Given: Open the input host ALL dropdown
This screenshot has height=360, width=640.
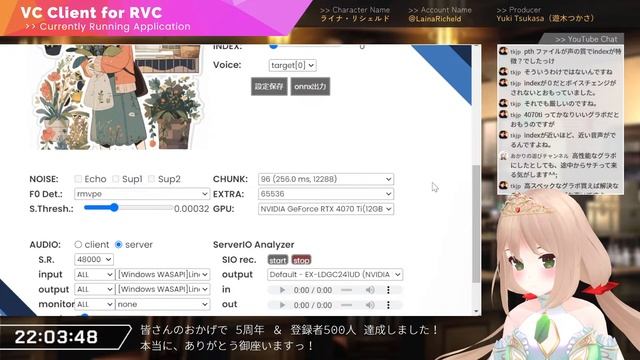Looking at the screenshot, I should pos(94,275).
